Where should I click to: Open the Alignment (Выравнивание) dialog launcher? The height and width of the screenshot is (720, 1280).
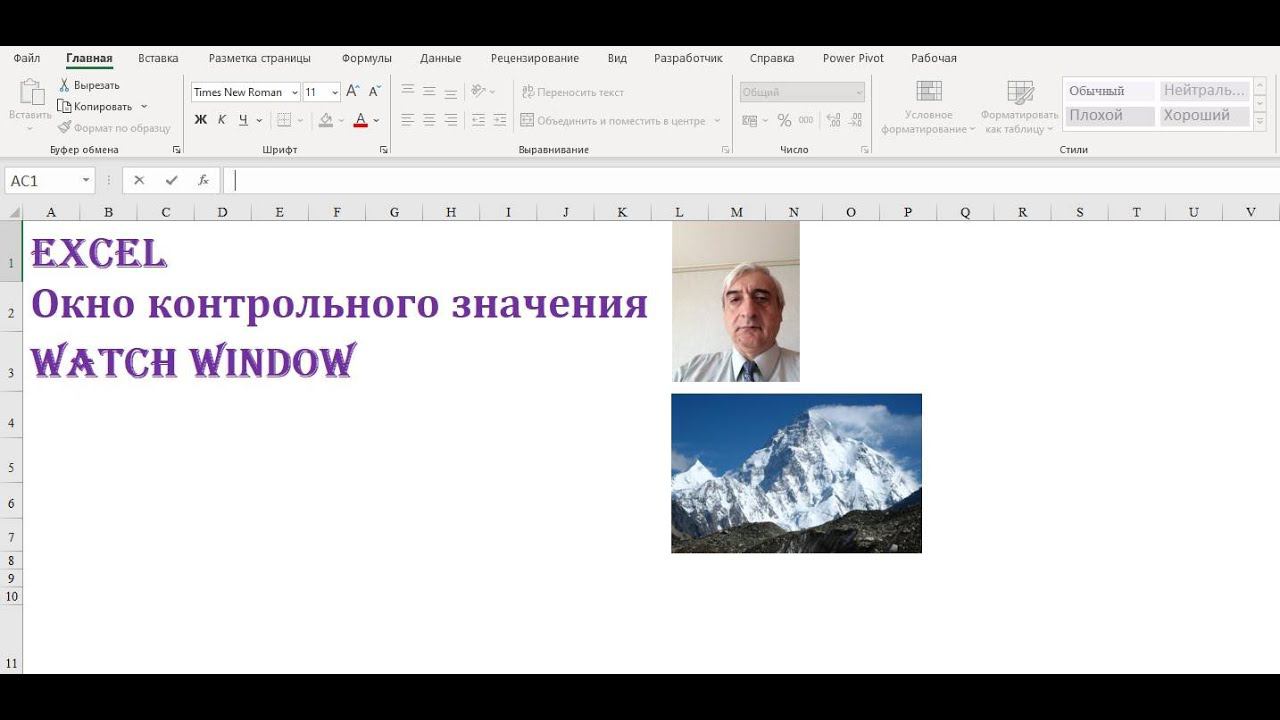[x=726, y=150]
